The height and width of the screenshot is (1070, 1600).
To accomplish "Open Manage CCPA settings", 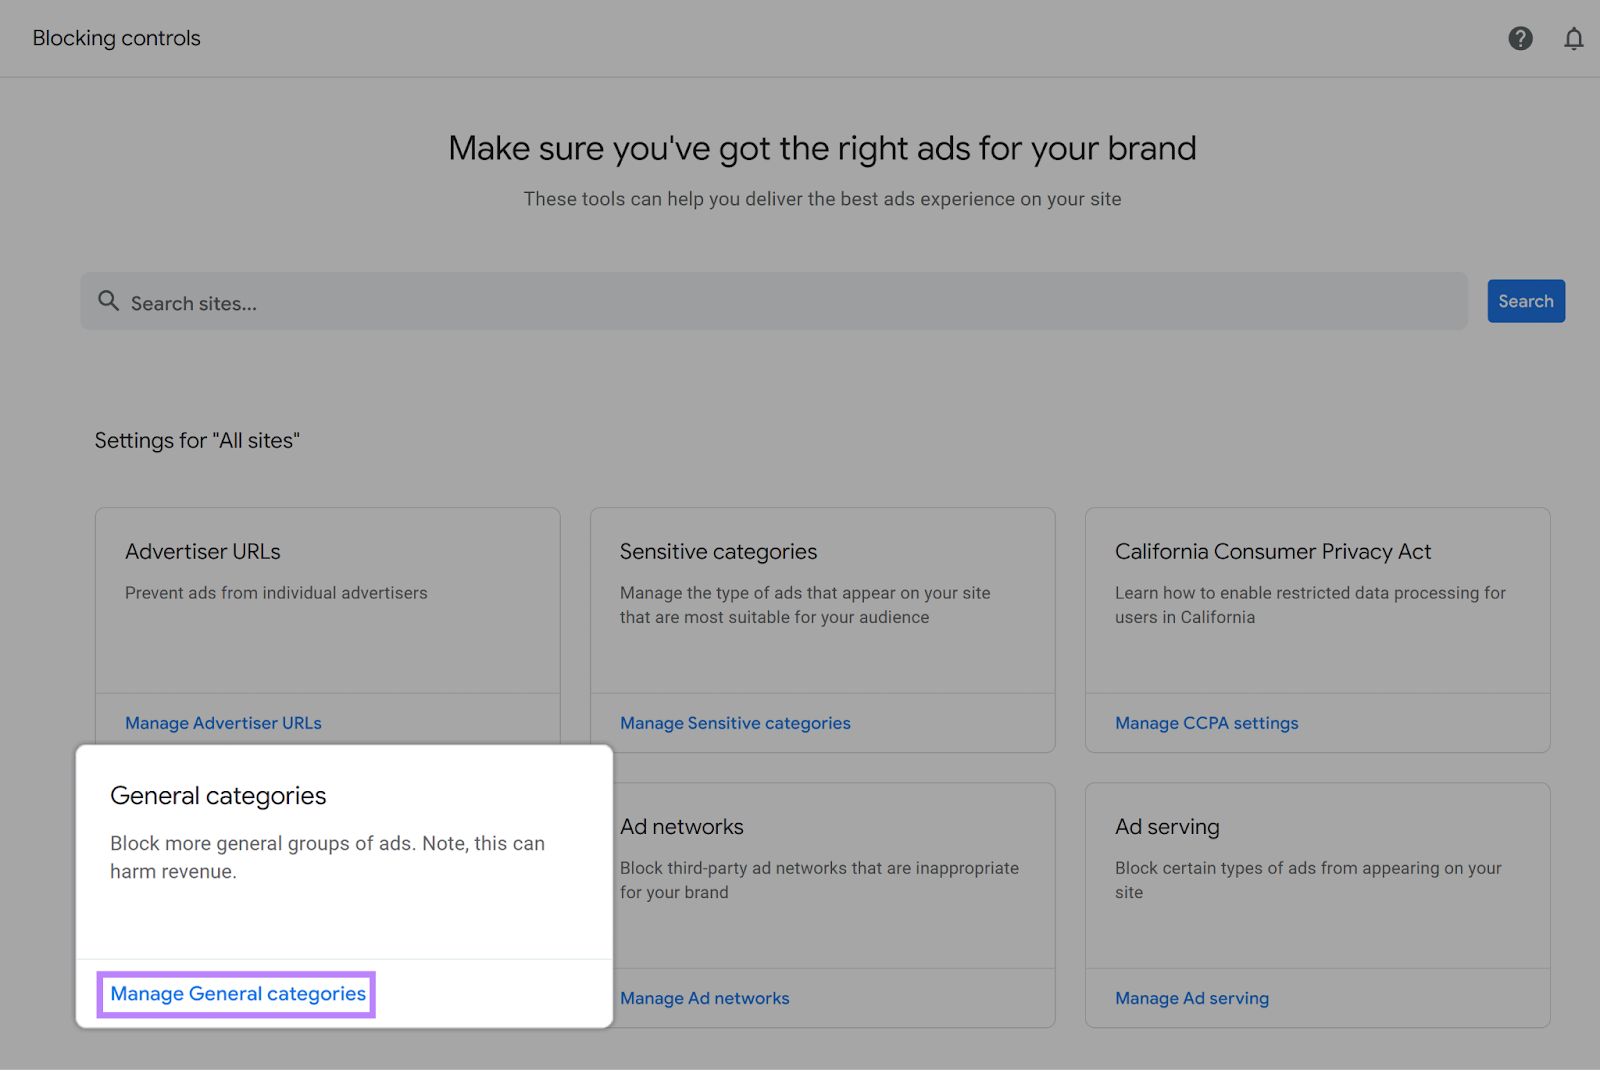I will pyautogui.click(x=1206, y=722).
